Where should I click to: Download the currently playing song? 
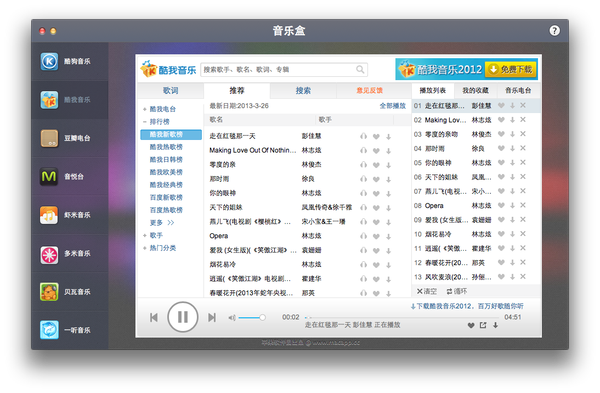496,325
